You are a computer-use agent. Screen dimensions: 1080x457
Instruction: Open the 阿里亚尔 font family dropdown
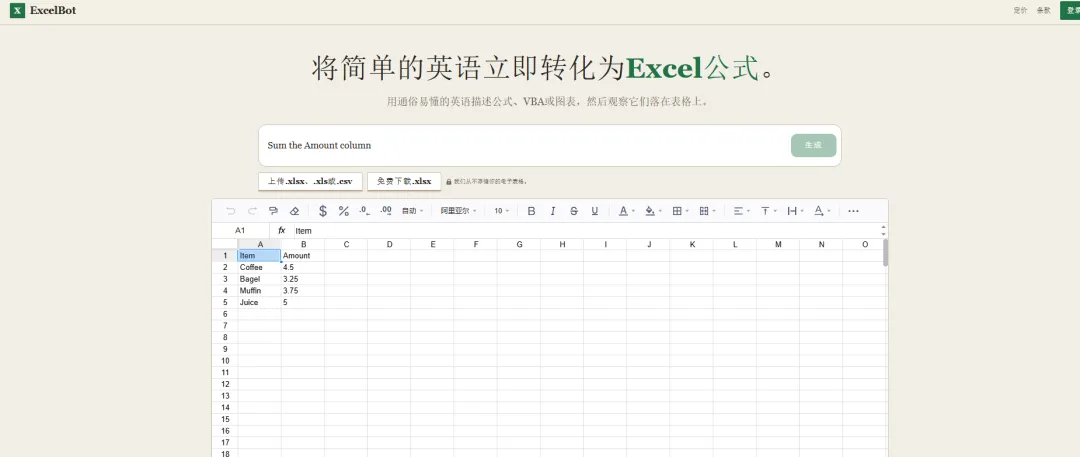pyautogui.click(x=458, y=211)
